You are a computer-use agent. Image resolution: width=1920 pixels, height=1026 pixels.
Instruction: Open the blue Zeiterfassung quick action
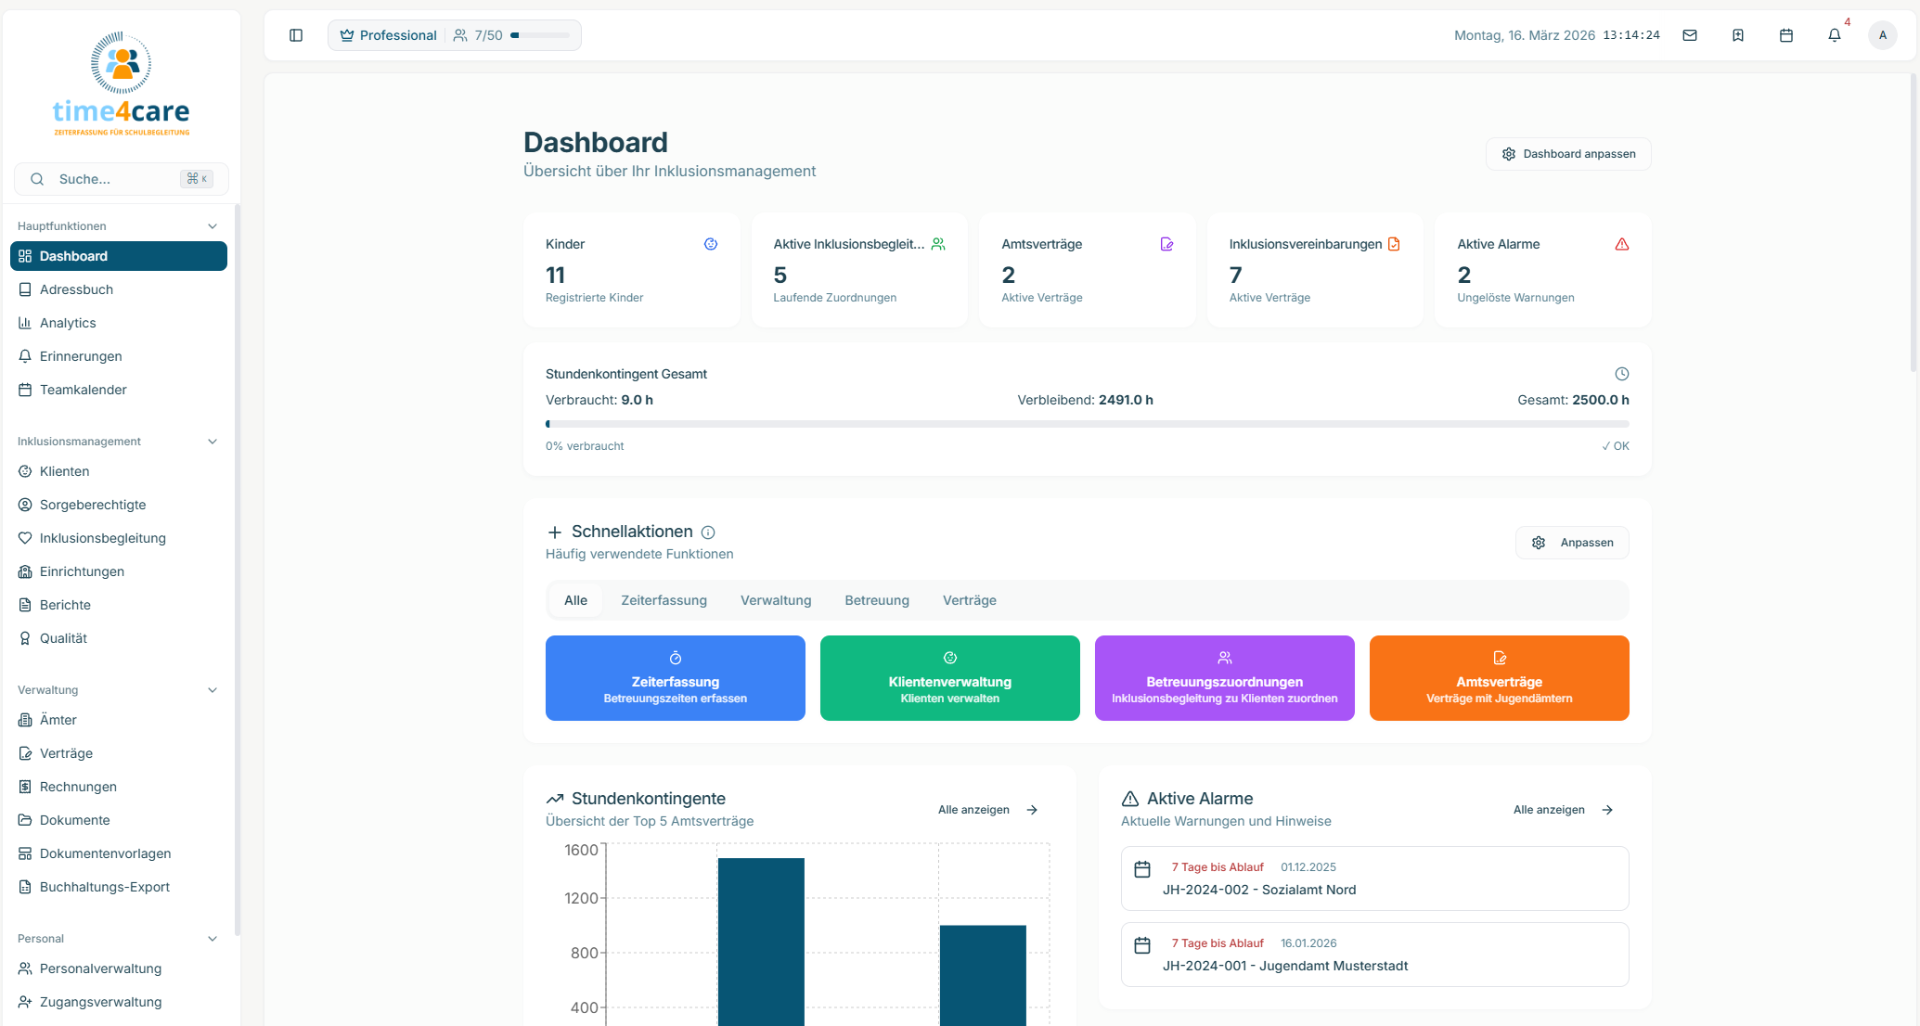click(675, 678)
